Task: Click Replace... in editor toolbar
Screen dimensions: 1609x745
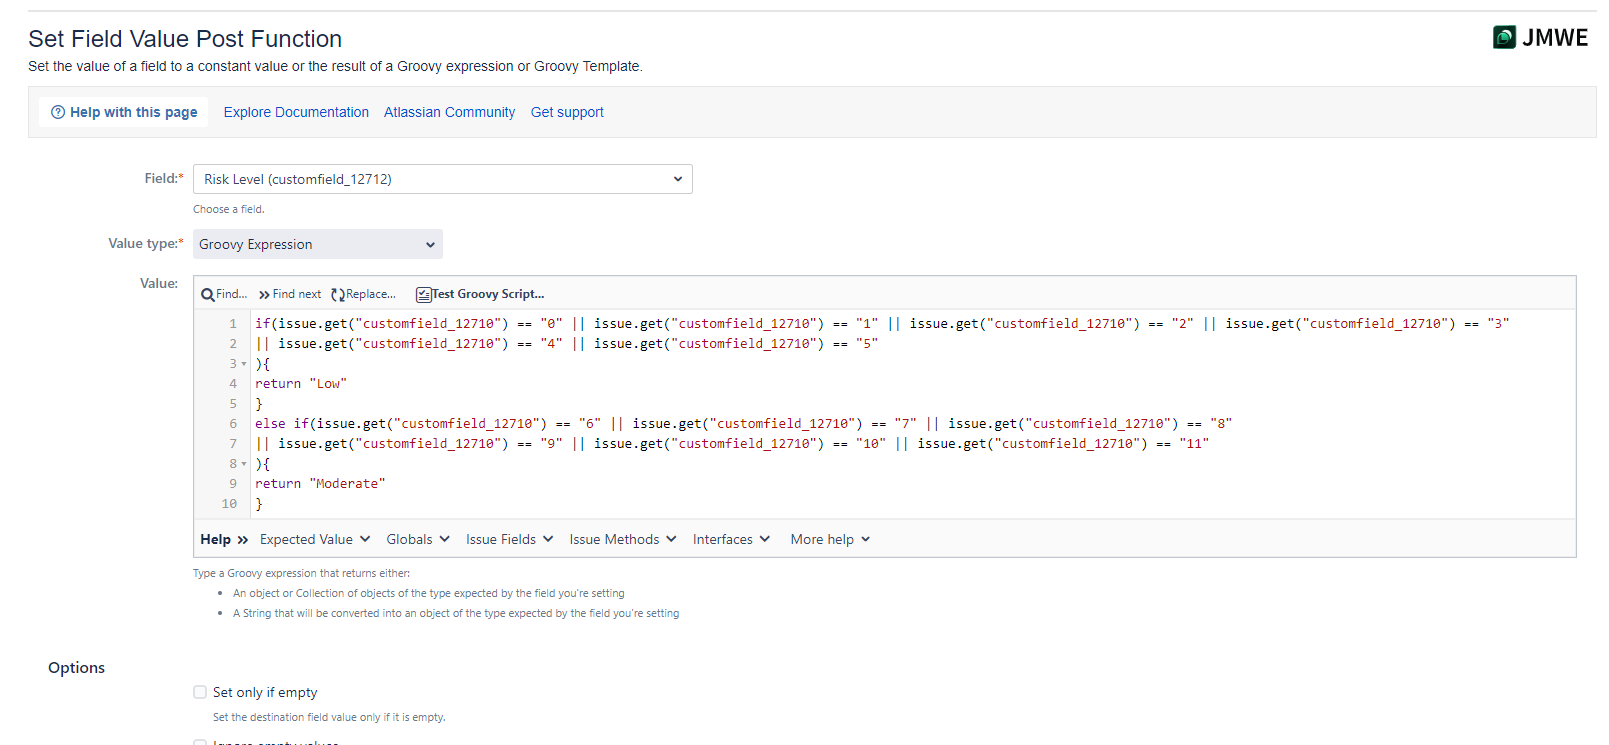Action: tap(363, 294)
